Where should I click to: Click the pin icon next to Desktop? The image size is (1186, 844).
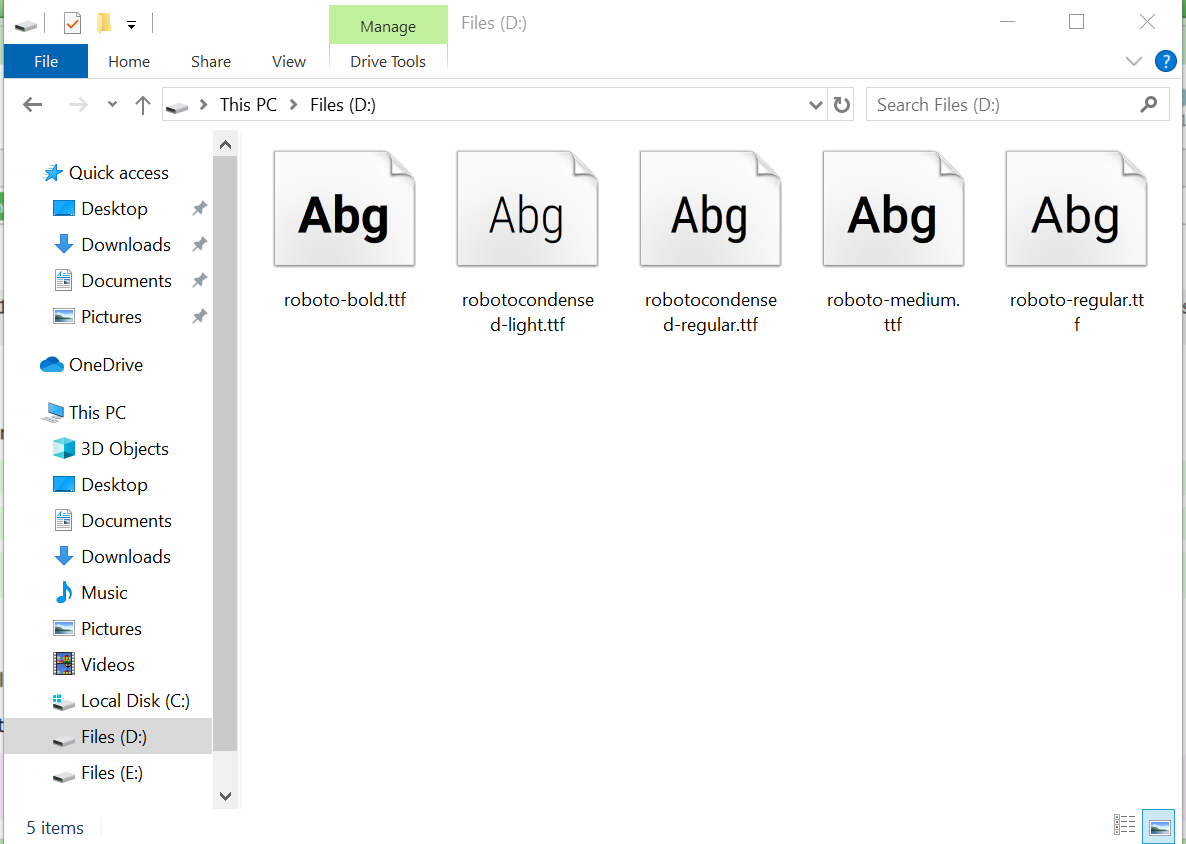[x=200, y=209]
